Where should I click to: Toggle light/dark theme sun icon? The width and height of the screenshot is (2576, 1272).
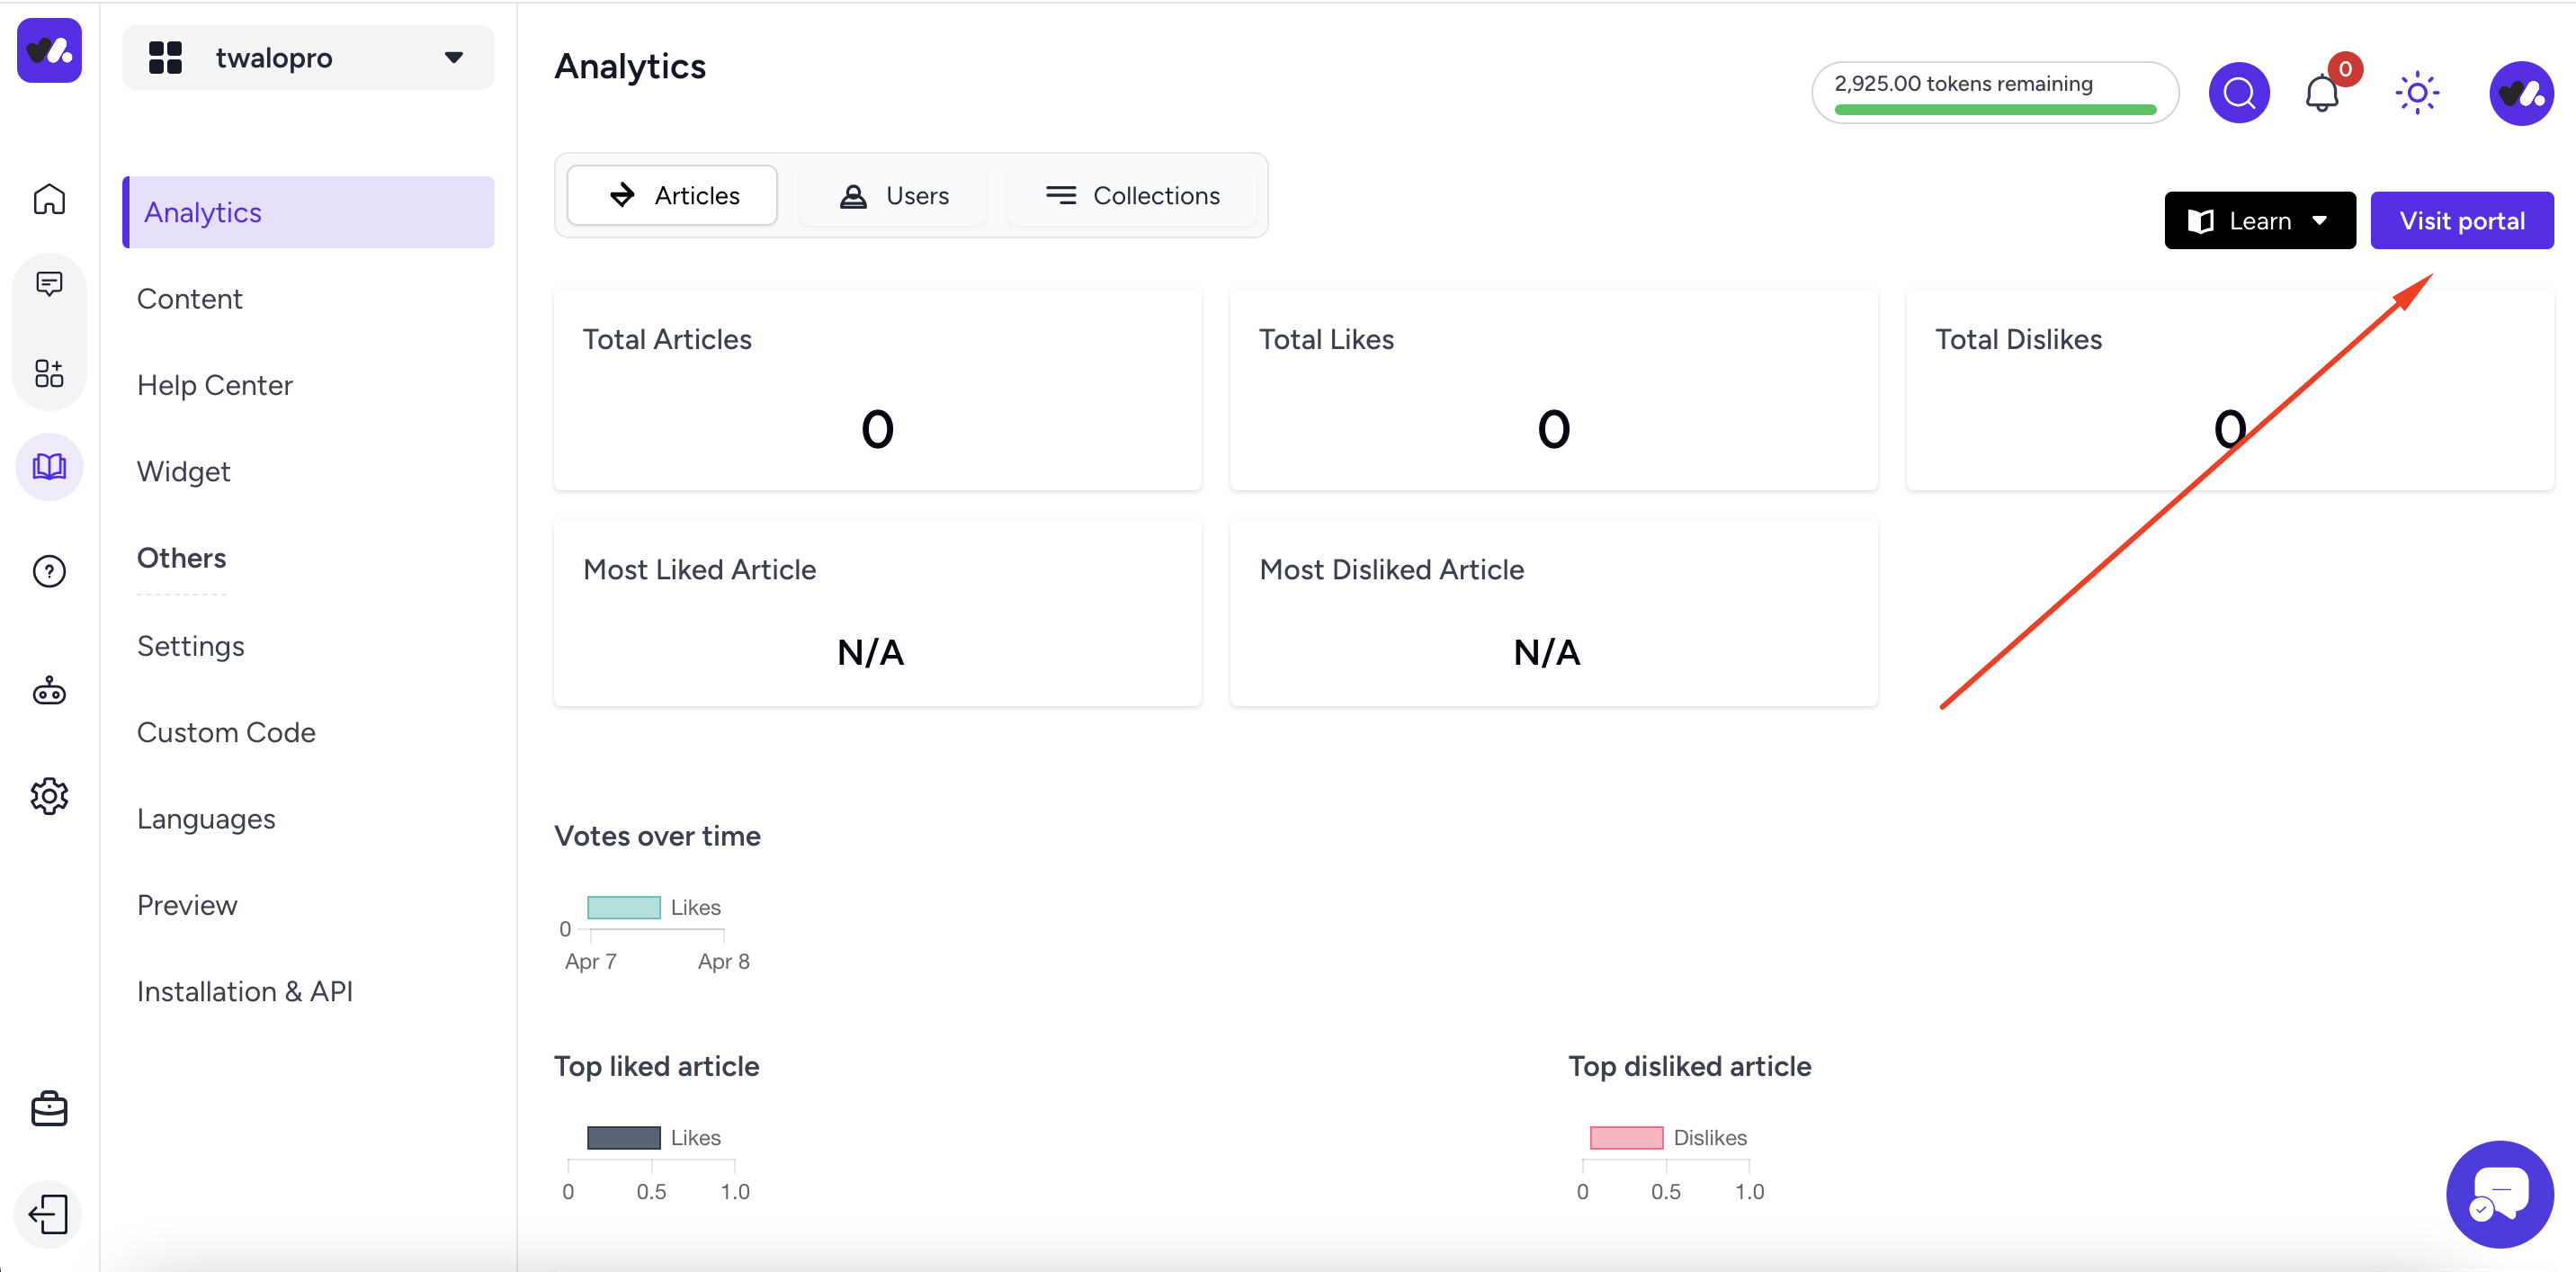(x=2417, y=93)
